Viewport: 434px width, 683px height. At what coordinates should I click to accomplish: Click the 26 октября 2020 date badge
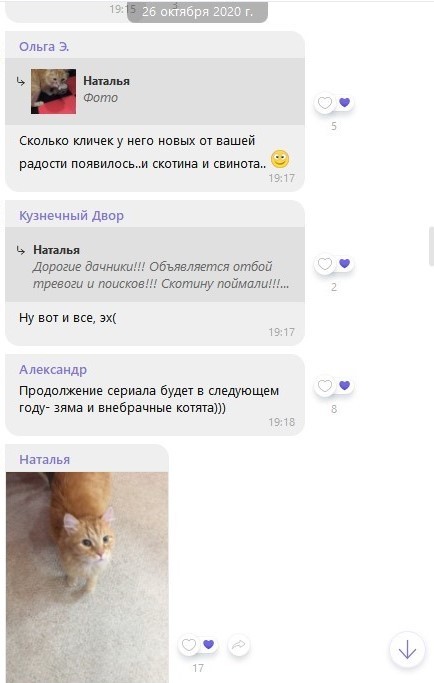tap(197, 12)
